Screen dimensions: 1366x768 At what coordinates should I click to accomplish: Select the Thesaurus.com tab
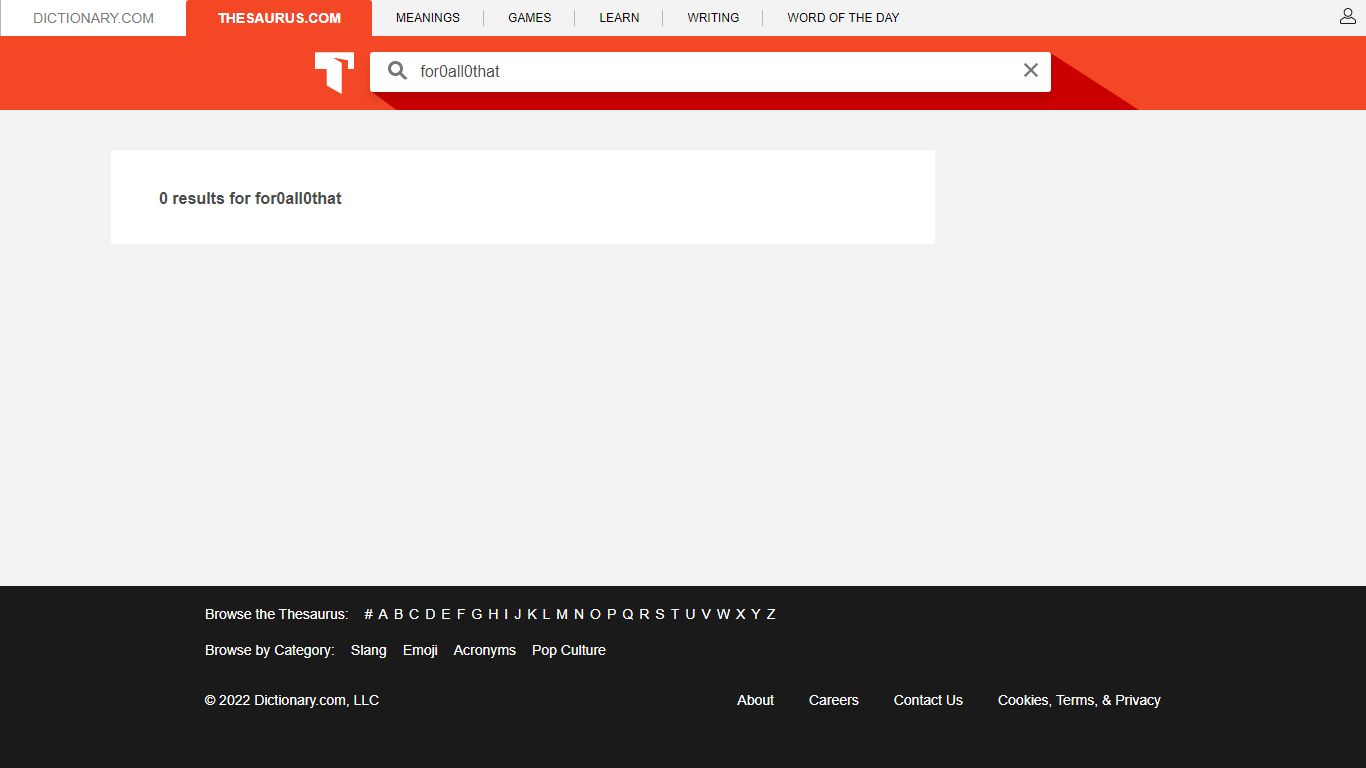(279, 18)
